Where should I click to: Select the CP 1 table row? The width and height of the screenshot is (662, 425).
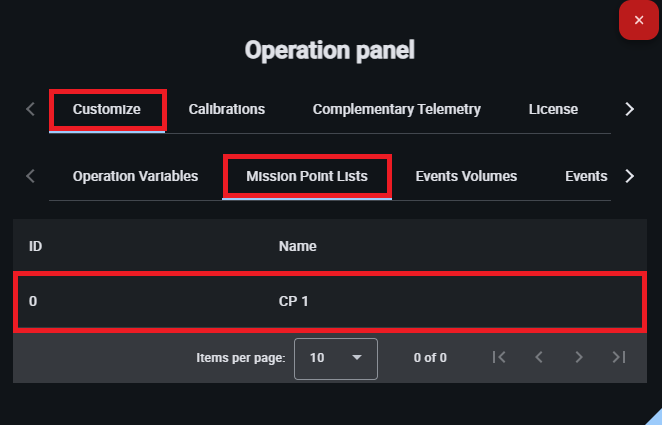[329, 300]
